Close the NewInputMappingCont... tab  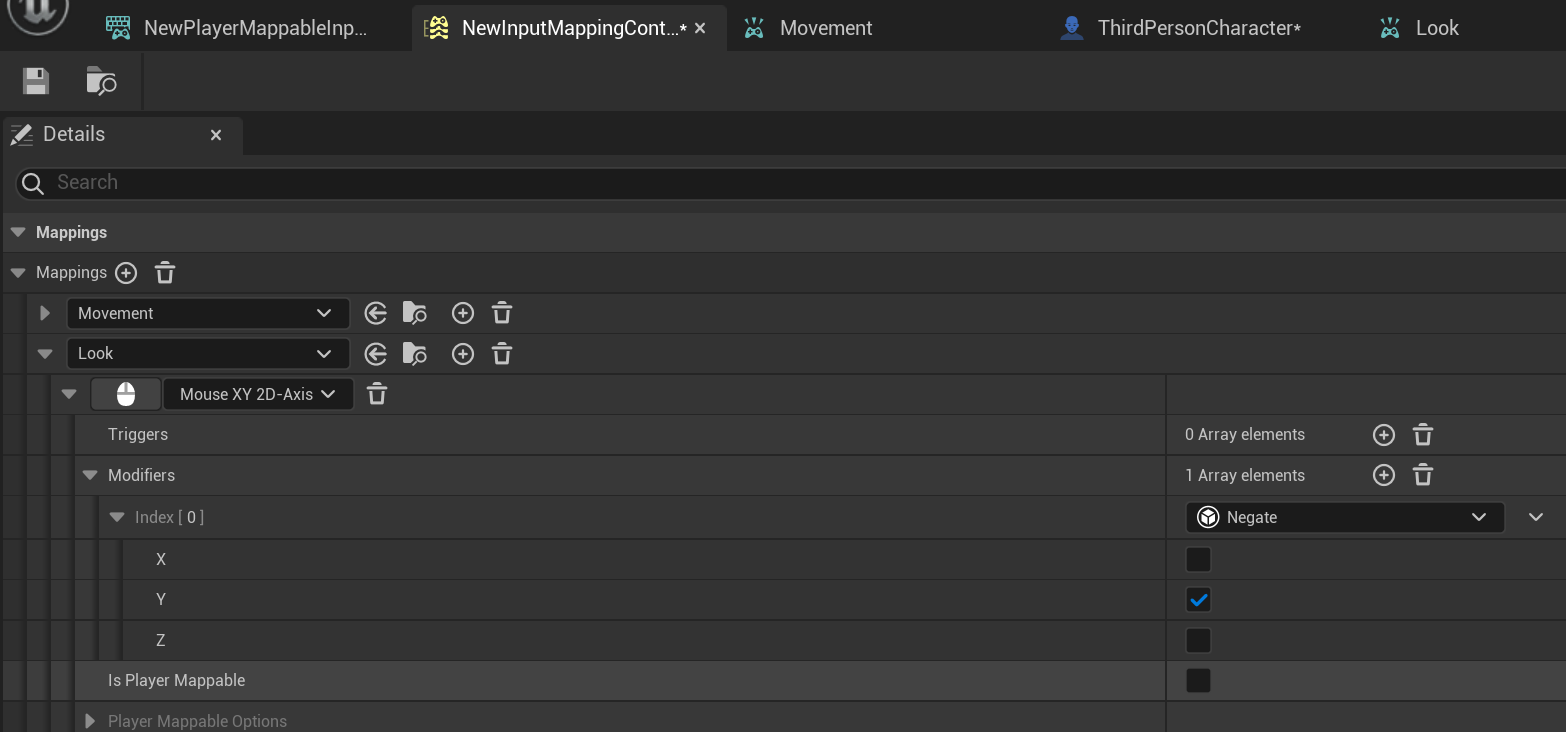click(x=700, y=29)
